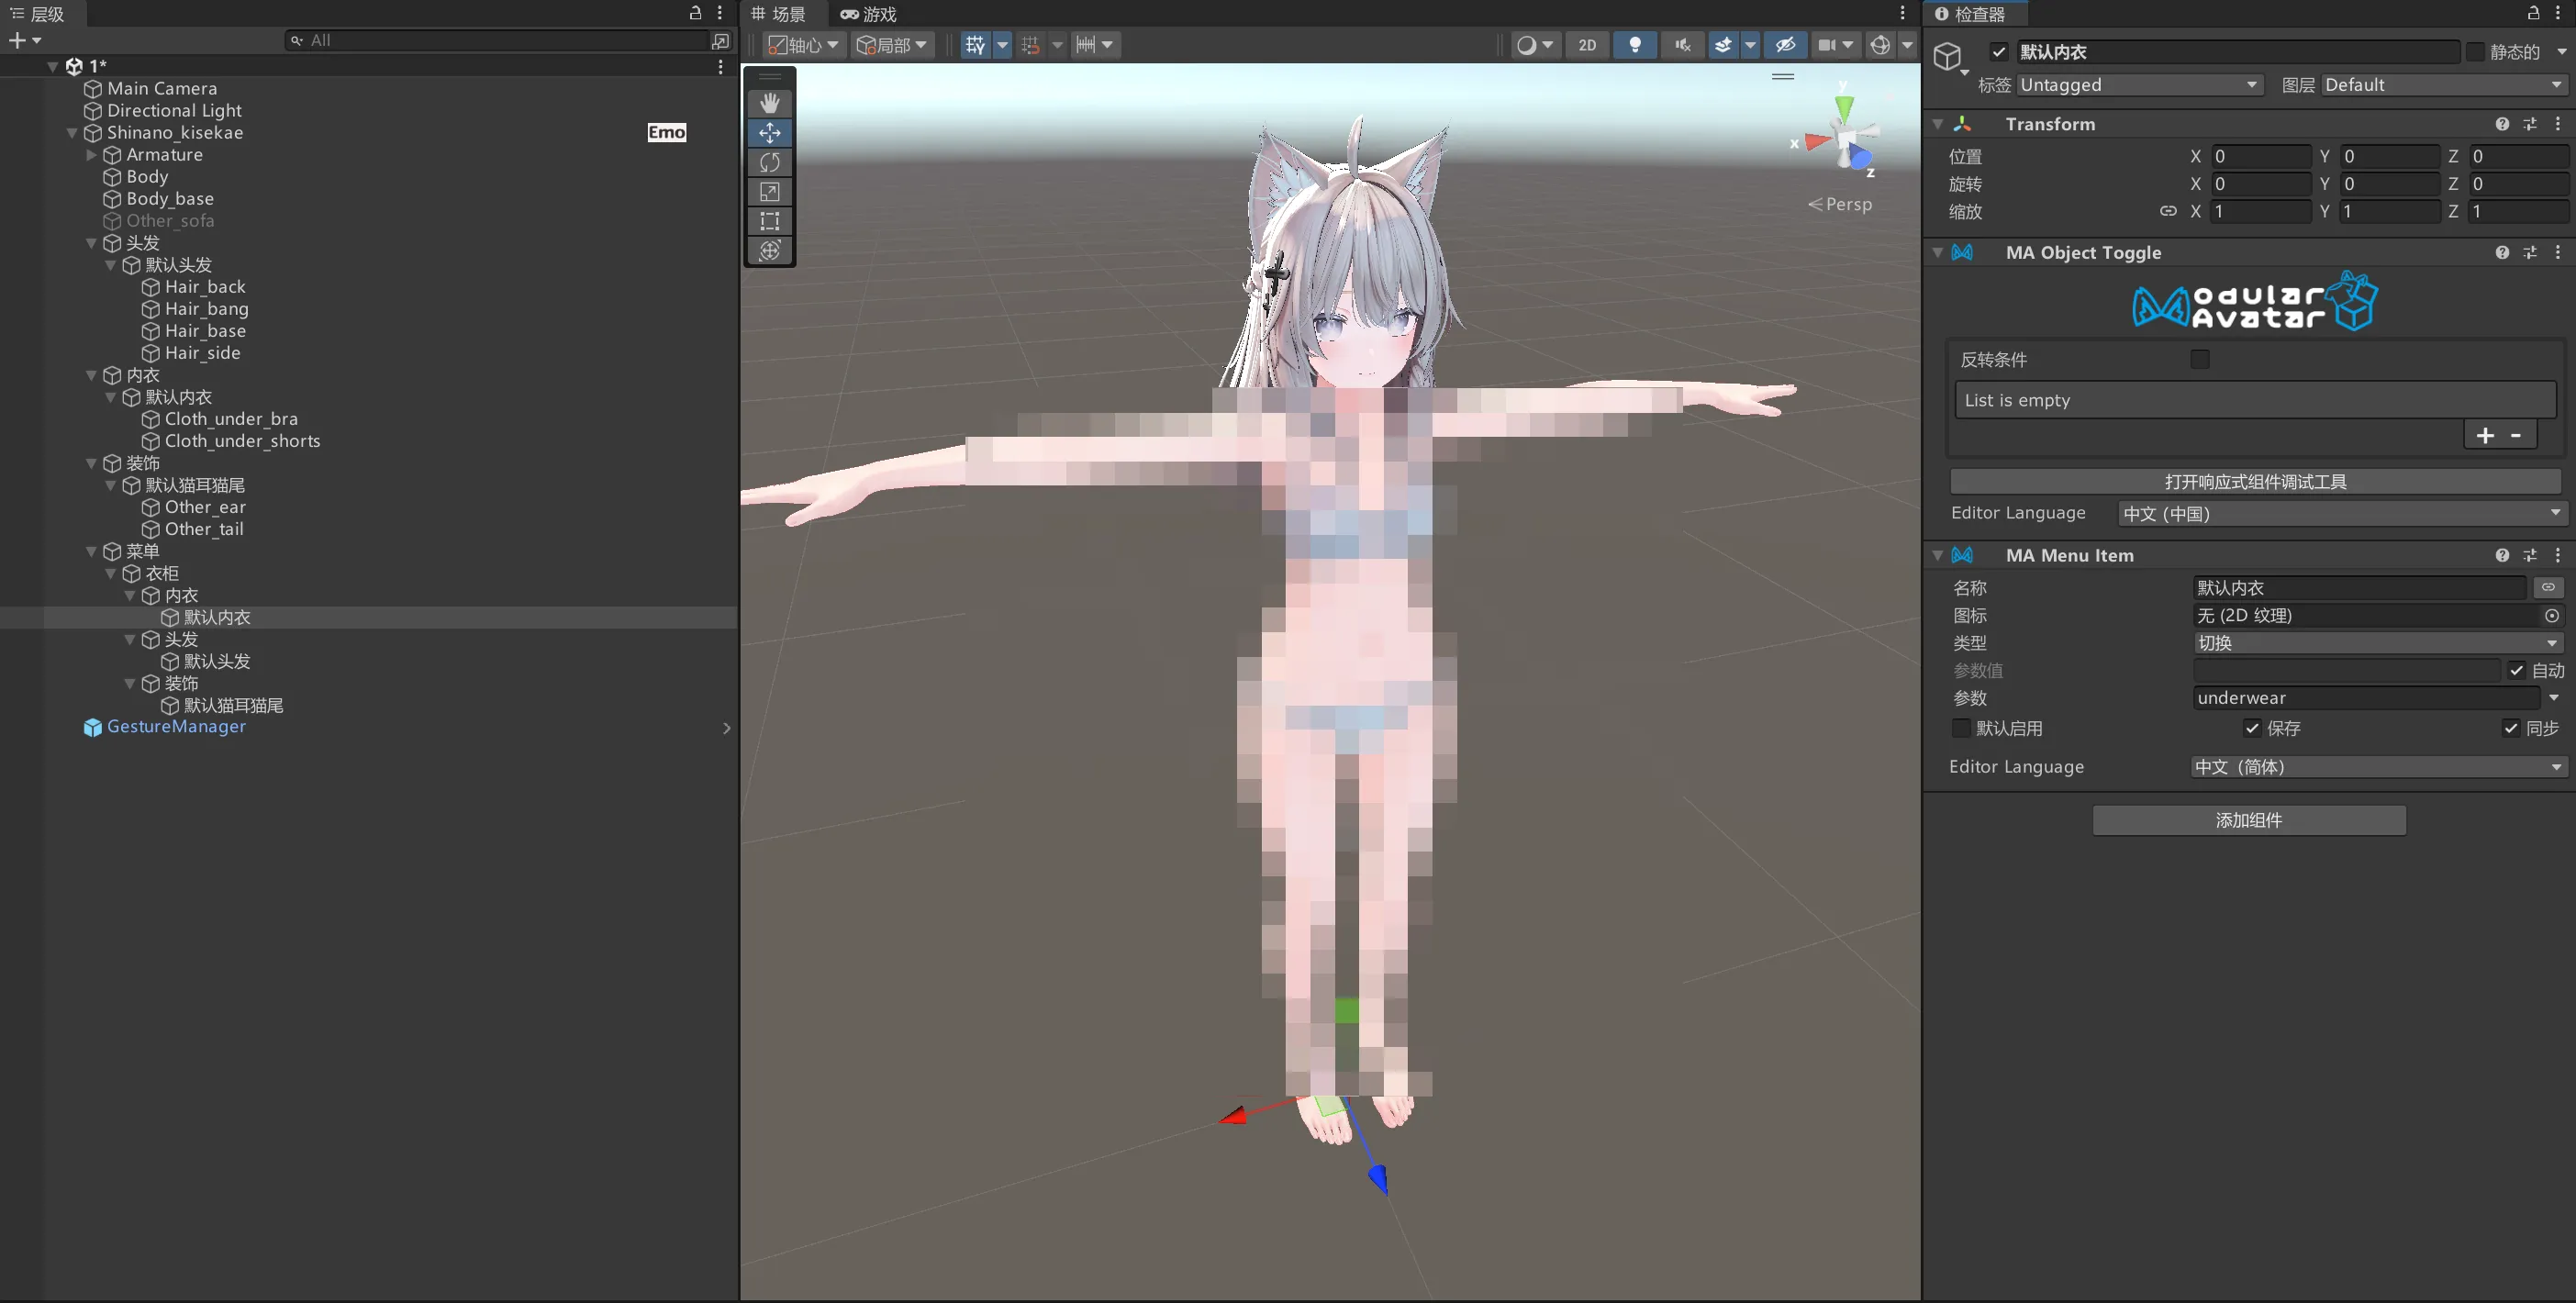Open the Hierarchy panel options menu
Screen dimensions: 2576x1303
pos(720,13)
